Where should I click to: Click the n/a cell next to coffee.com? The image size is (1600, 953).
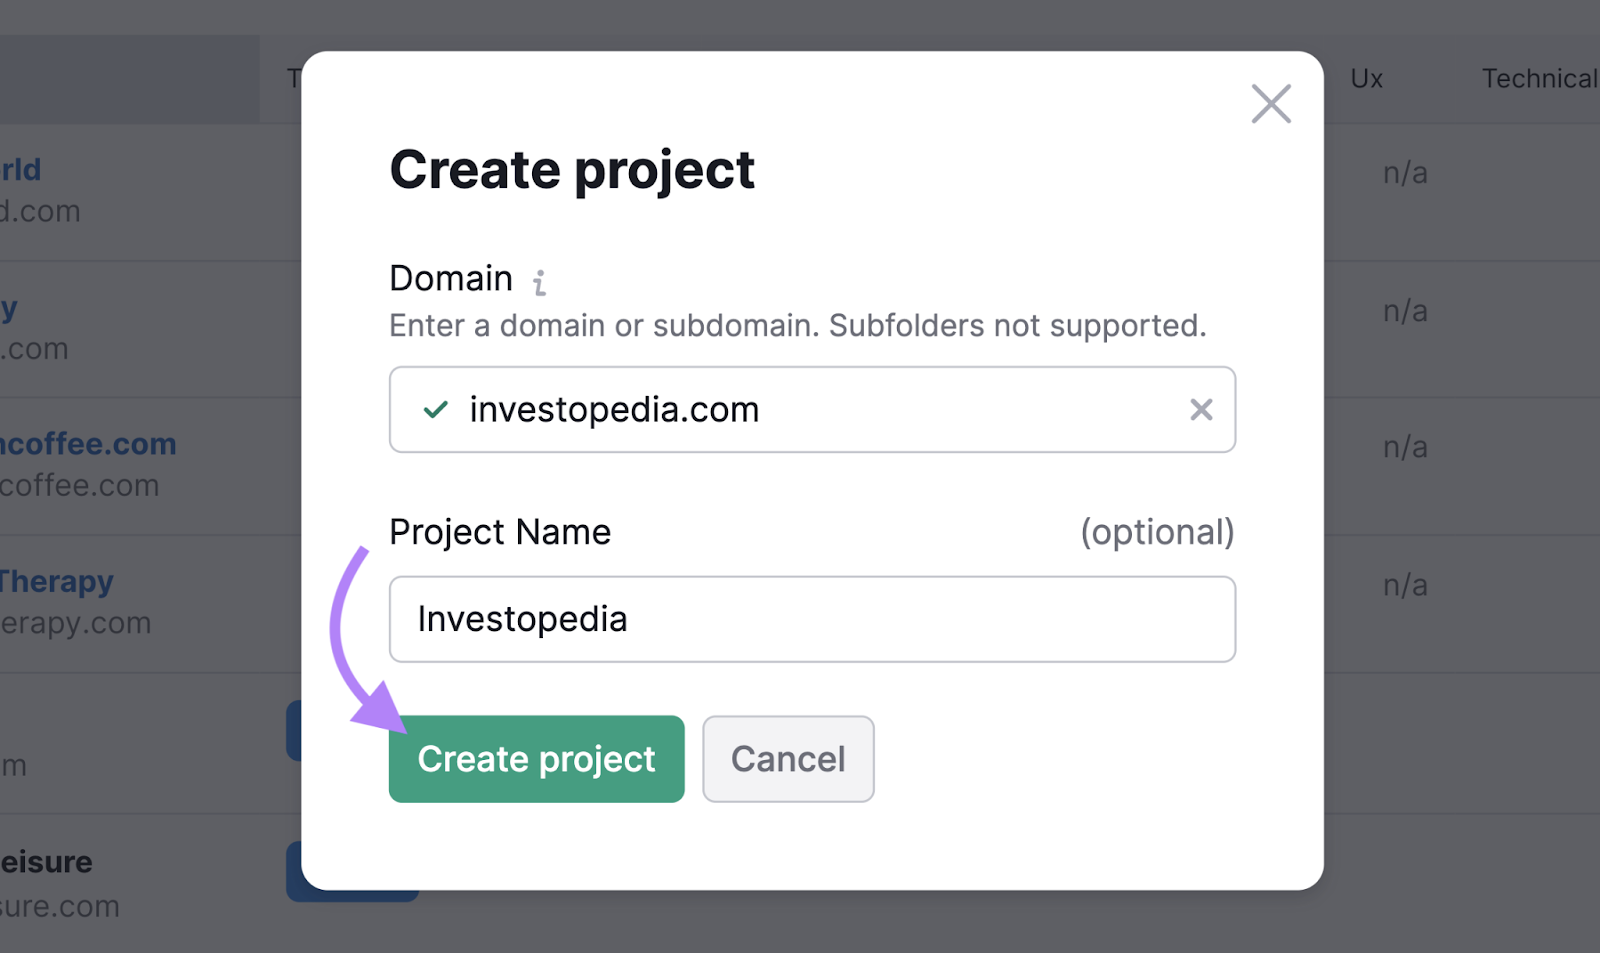[1405, 447]
